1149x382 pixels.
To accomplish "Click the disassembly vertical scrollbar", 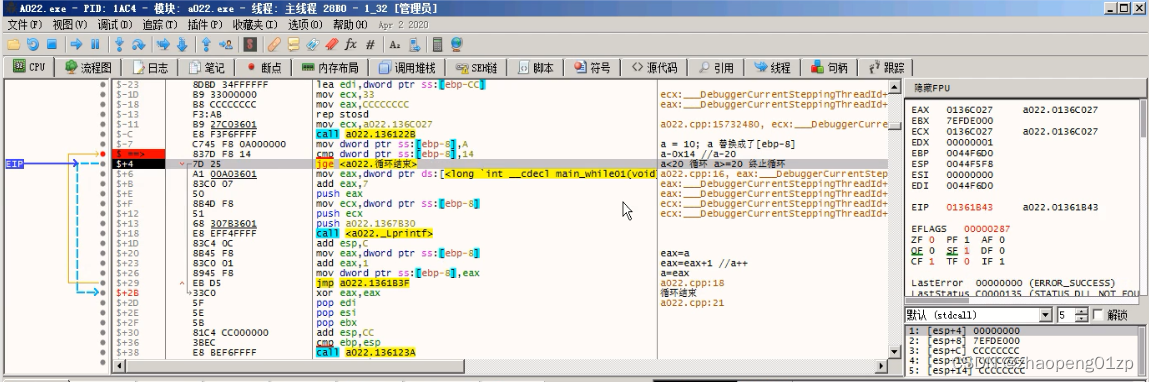I will 895,220.
